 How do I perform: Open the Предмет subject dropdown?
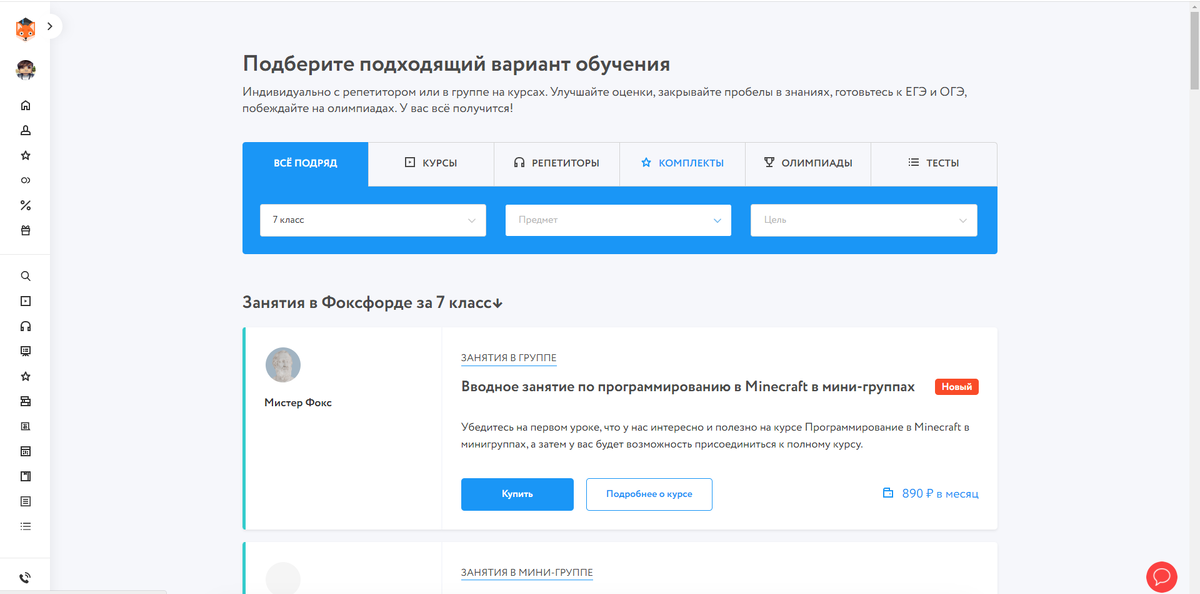pyautogui.click(x=618, y=220)
